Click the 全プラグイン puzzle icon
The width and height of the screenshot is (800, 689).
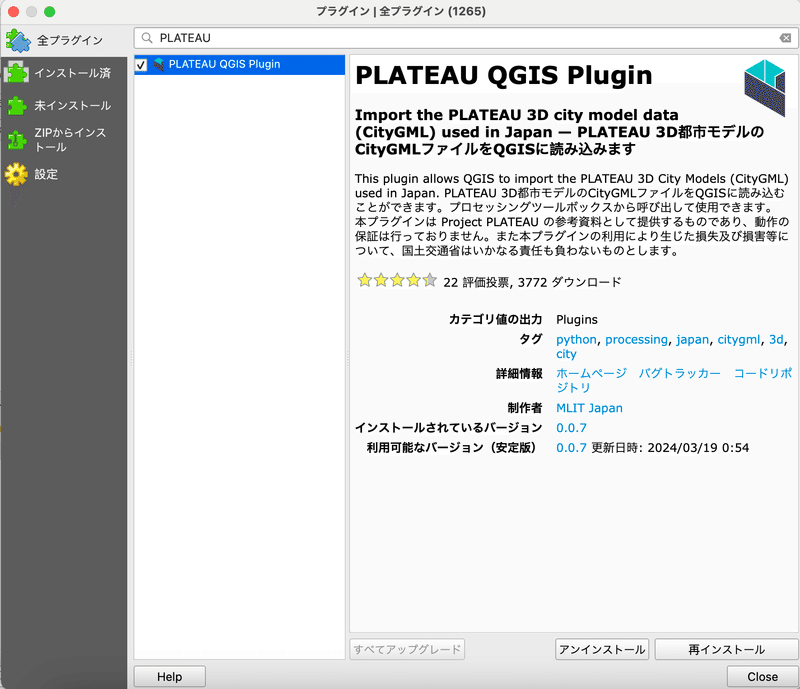(20, 41)
